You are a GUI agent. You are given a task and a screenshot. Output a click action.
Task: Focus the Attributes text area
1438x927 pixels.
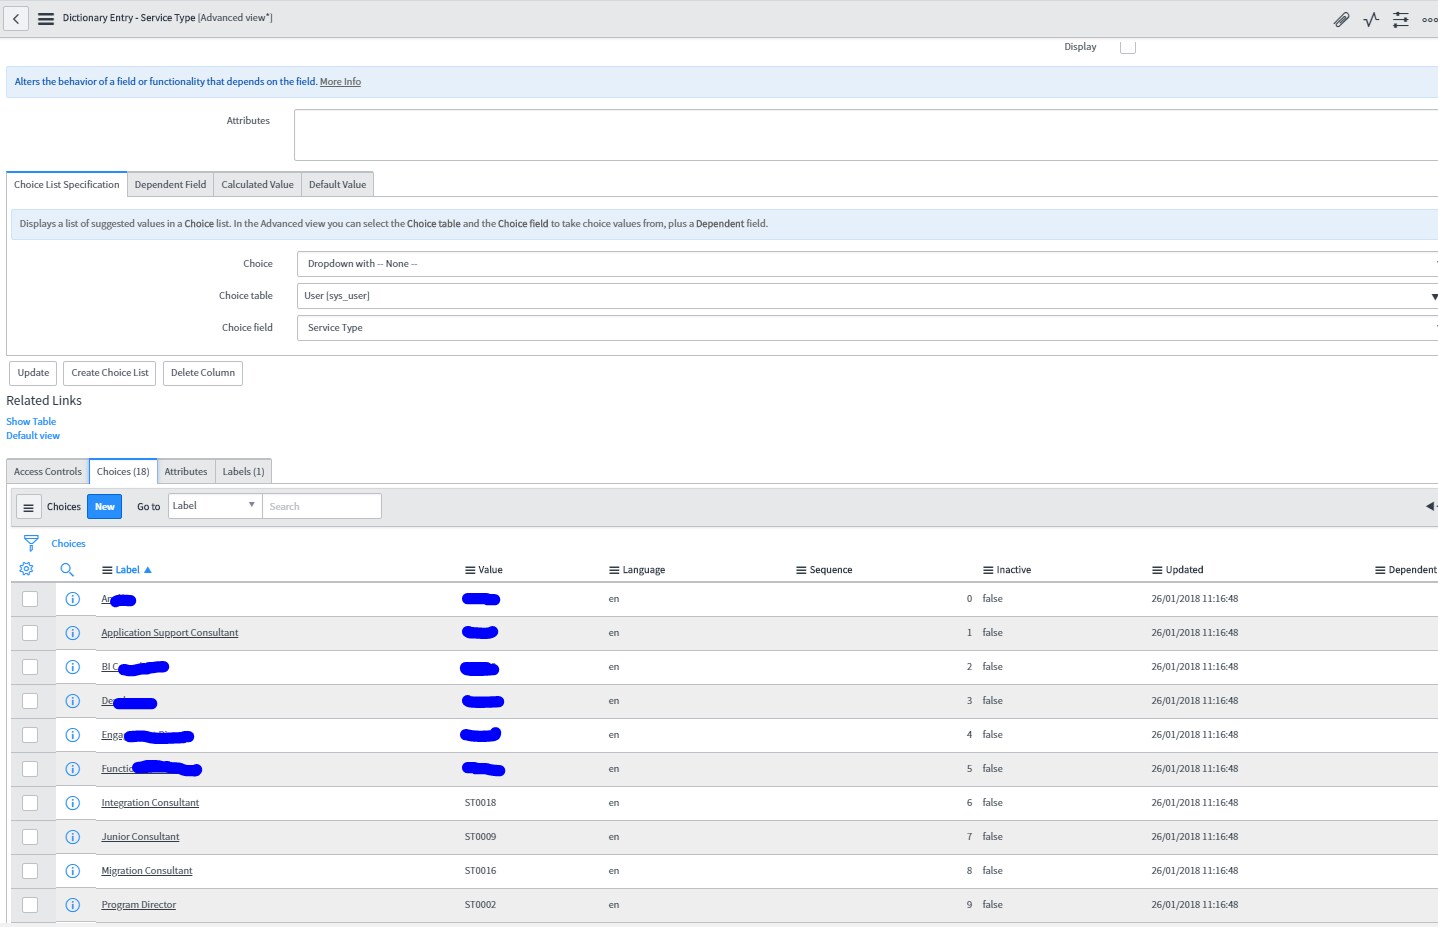click(x=866, y=135)
